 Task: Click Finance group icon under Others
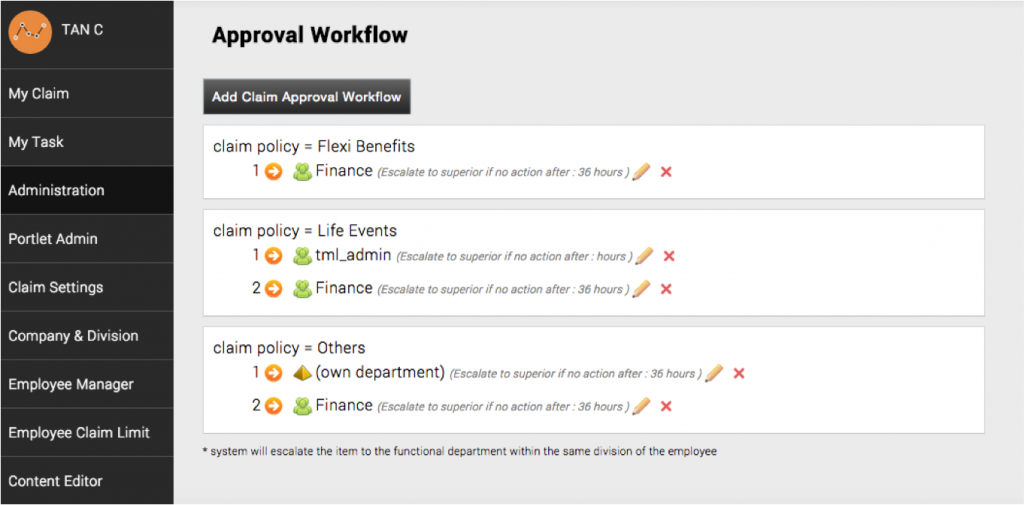(x=302, y=406)
